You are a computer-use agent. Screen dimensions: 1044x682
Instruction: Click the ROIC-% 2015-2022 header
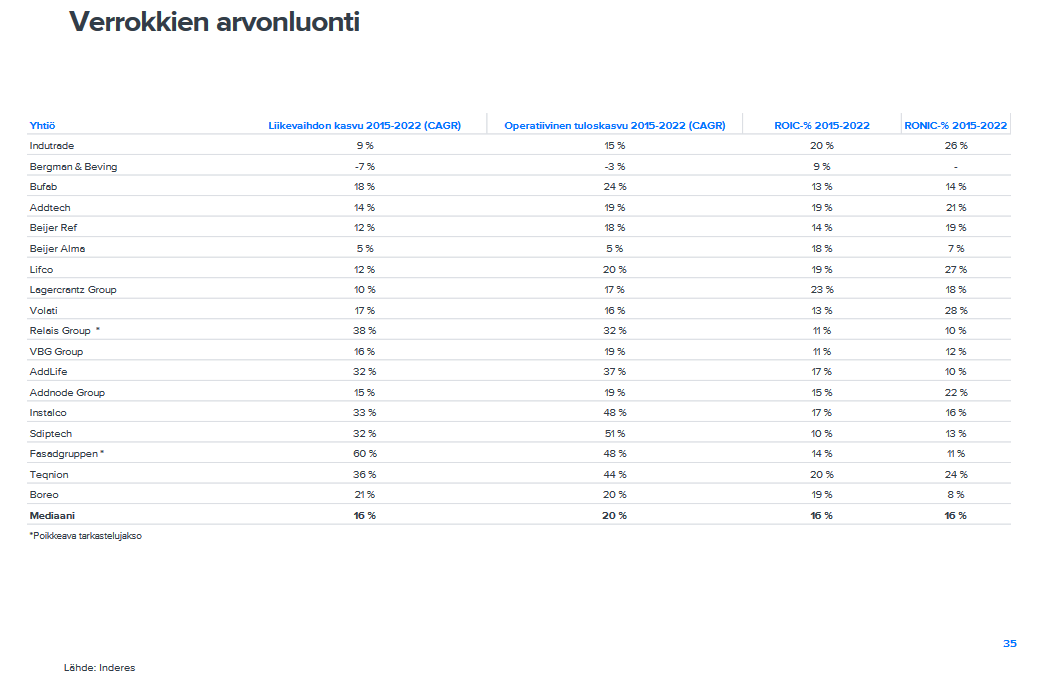pyautogui.click(x=821, y=125)
